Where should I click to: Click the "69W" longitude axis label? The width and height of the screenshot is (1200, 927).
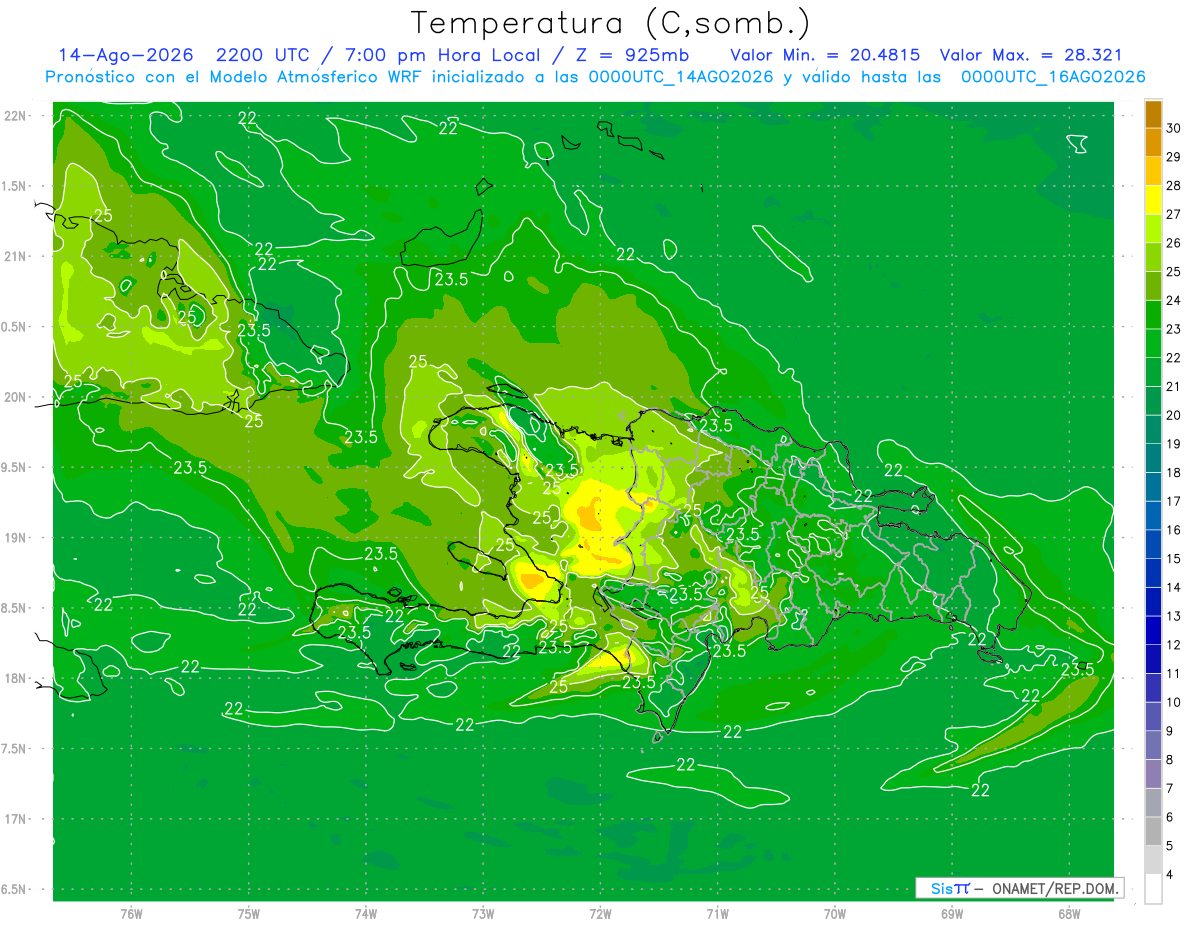pyautogui.click(x=952, y=913)
